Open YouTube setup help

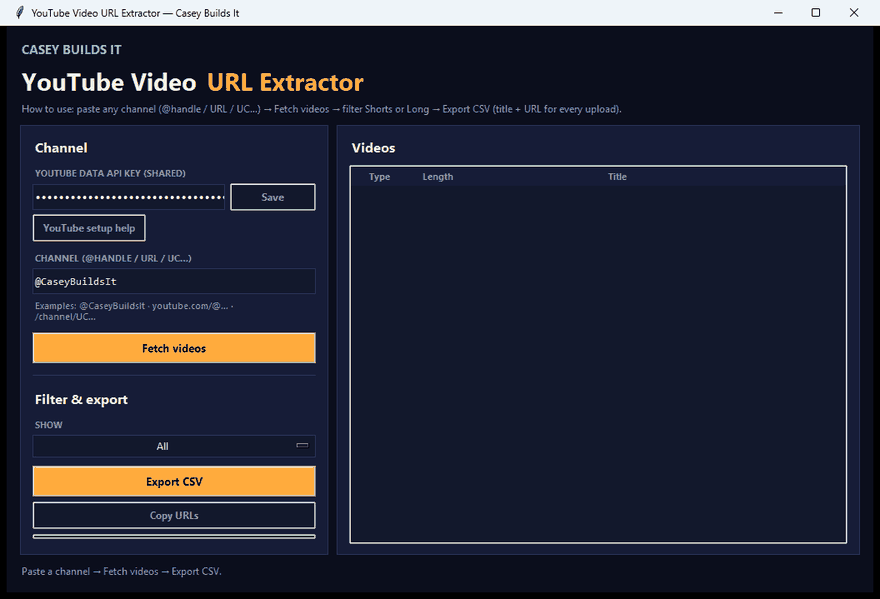(89, 228)
